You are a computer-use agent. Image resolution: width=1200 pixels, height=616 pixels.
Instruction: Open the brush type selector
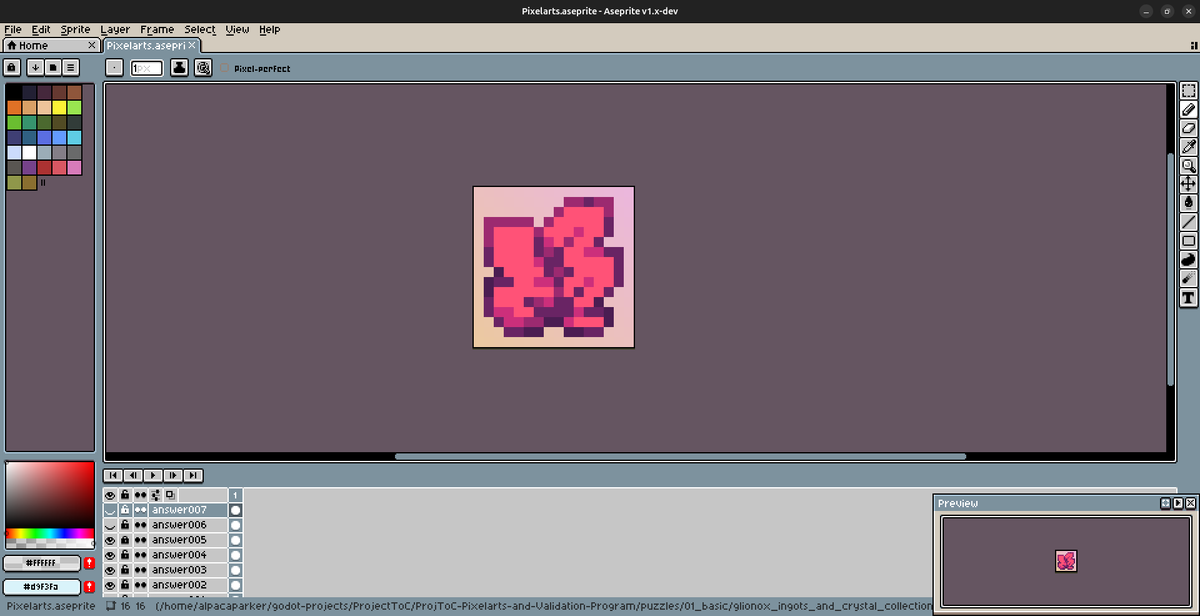tap(115, 68)
